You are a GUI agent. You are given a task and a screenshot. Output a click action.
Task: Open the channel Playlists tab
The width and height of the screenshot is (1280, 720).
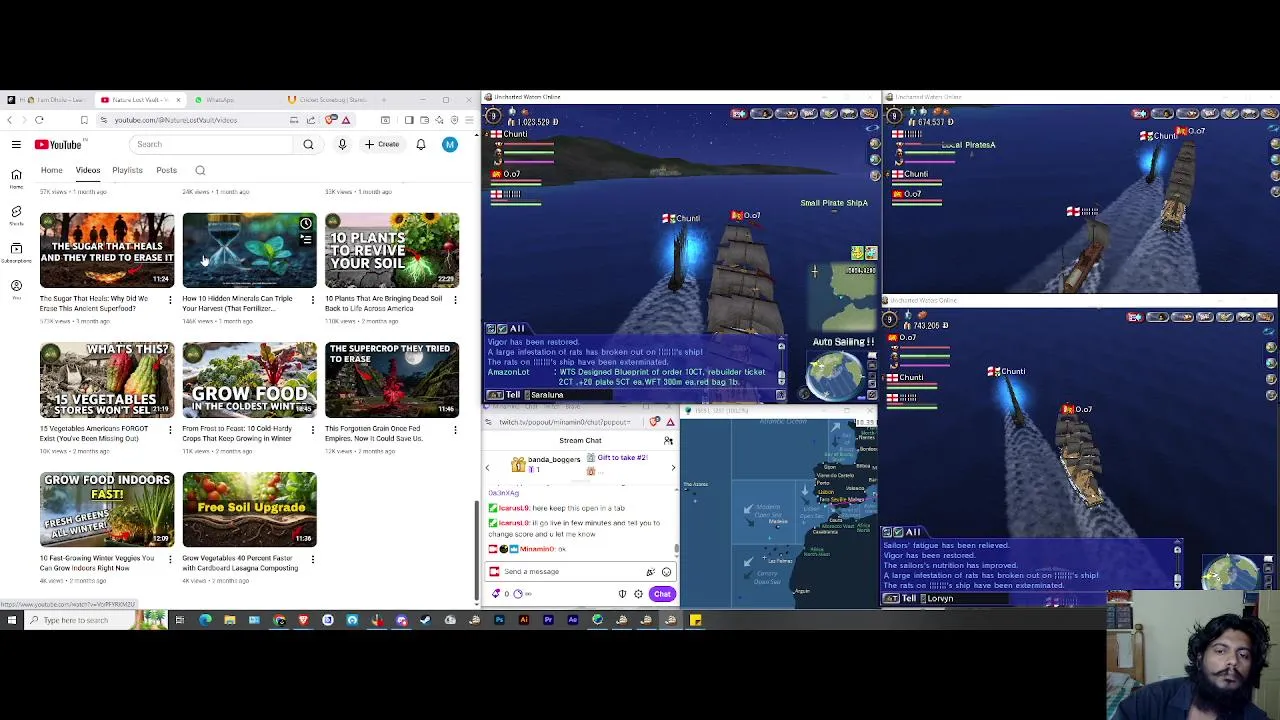127,170
